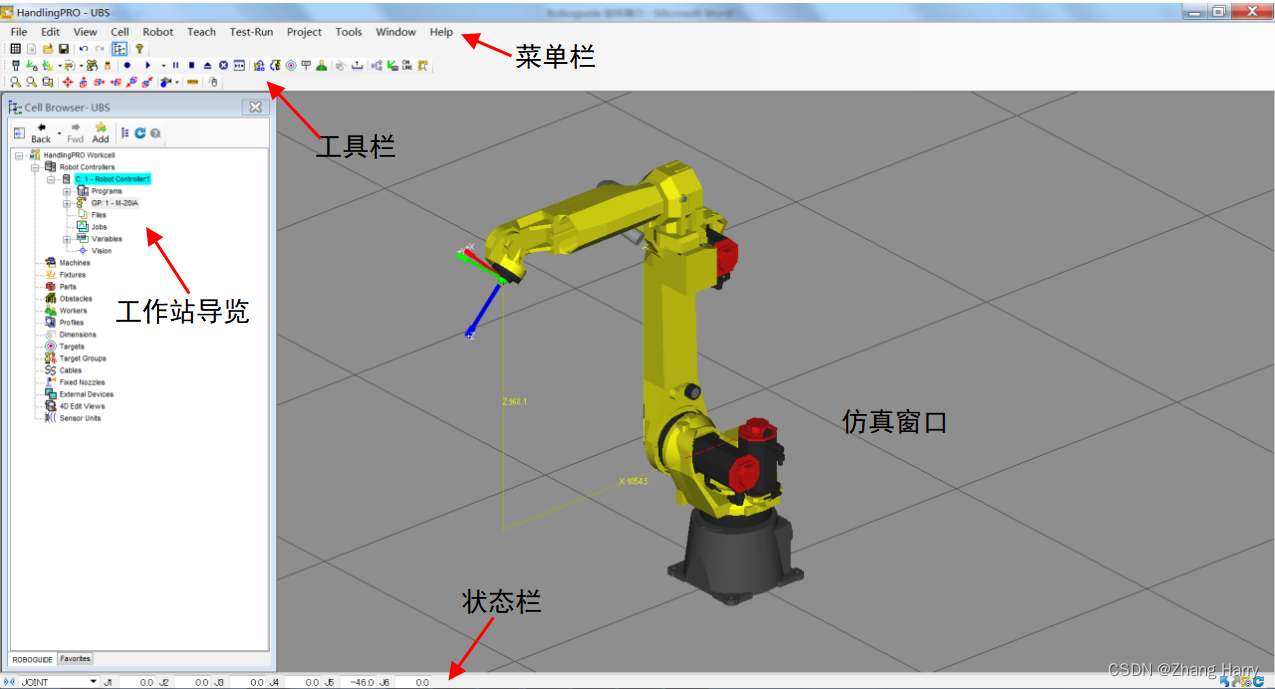This screenshot has height=689, width=1275.
Task: Click the green worker figure toolbar icon
Action: (321, 65)
